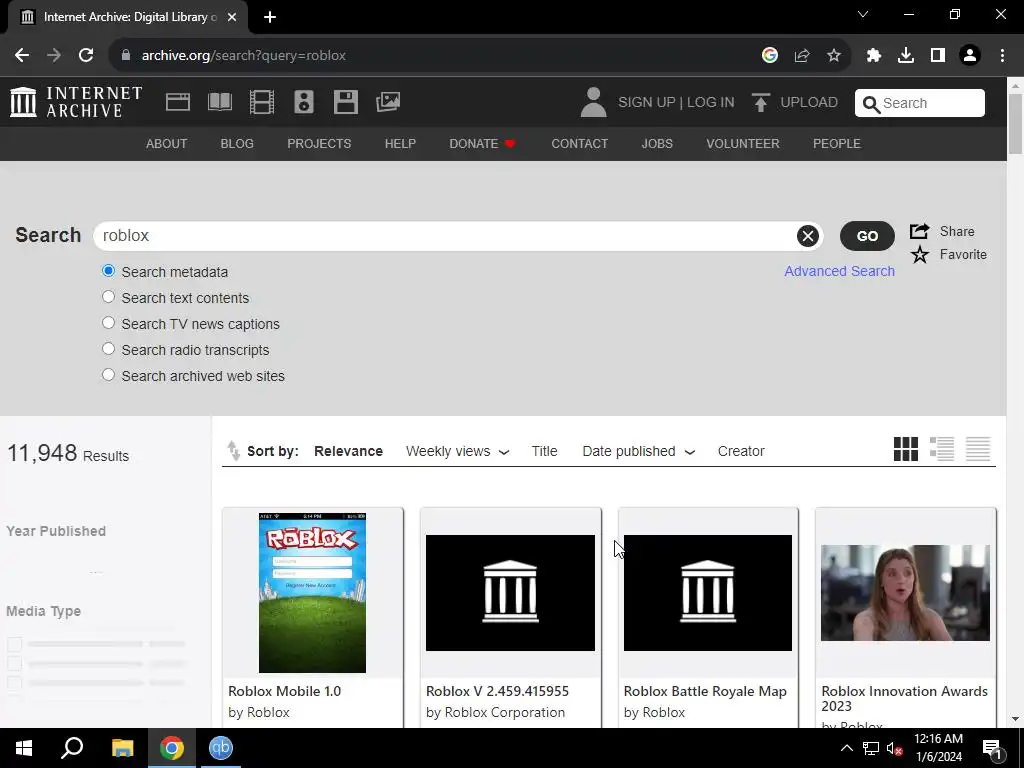Open the Video film strip icon
The width and height of the screenshot is (1024, 768).
point(262,102)
